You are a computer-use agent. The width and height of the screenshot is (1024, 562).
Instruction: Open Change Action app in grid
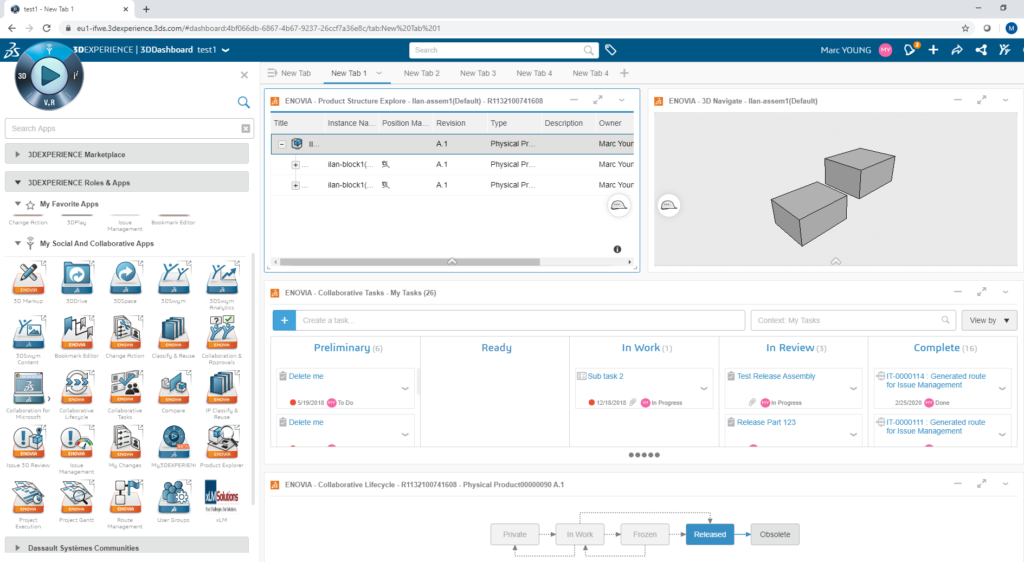125,334
